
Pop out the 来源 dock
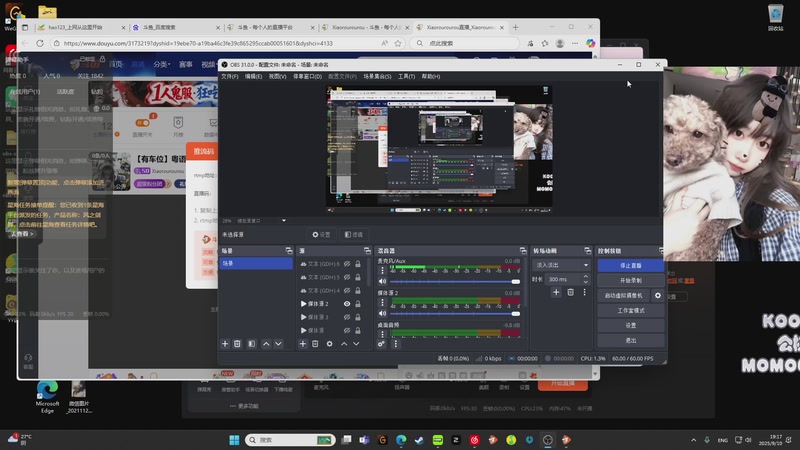point(367,251)
